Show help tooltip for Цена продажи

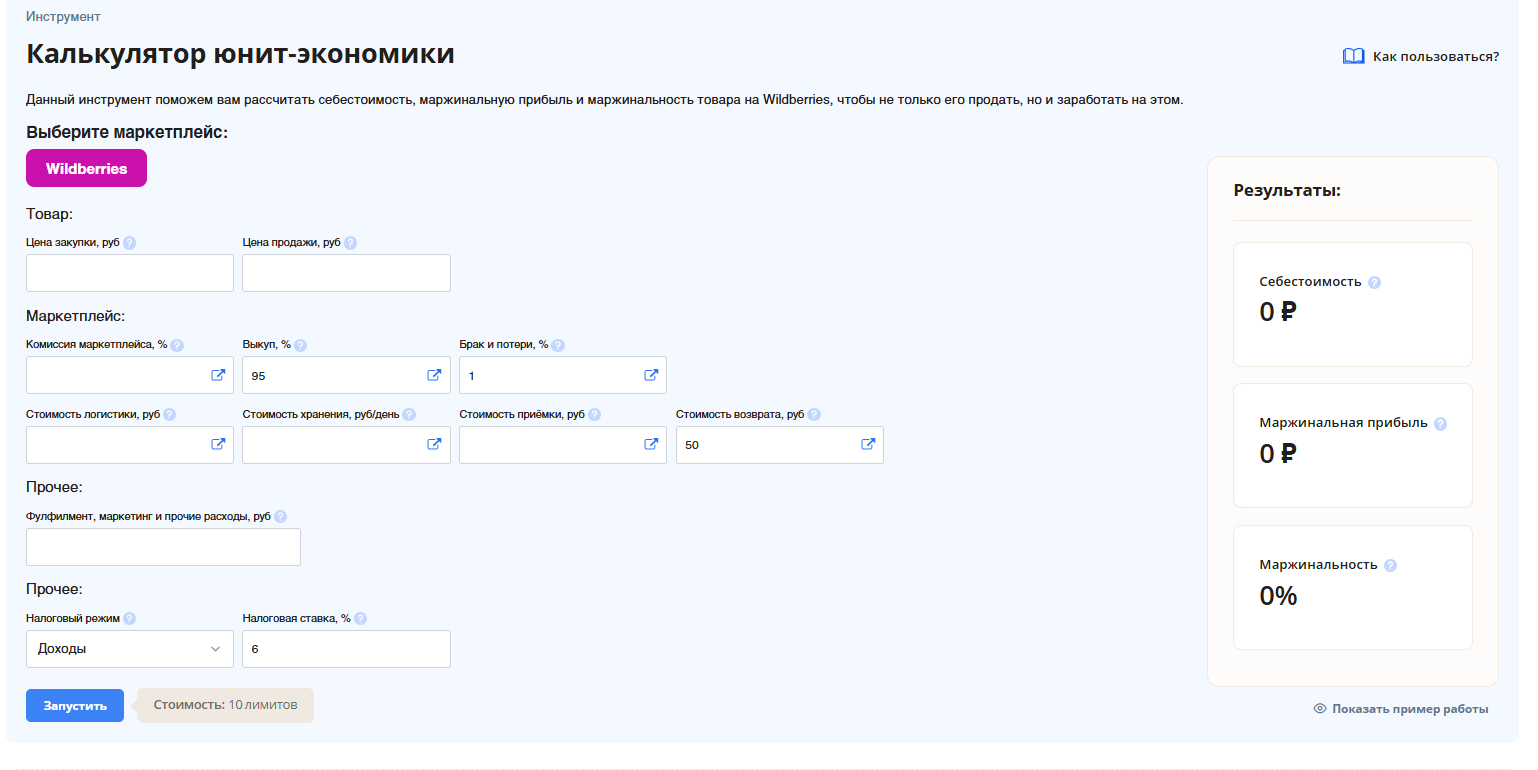[x=350, y=243]
